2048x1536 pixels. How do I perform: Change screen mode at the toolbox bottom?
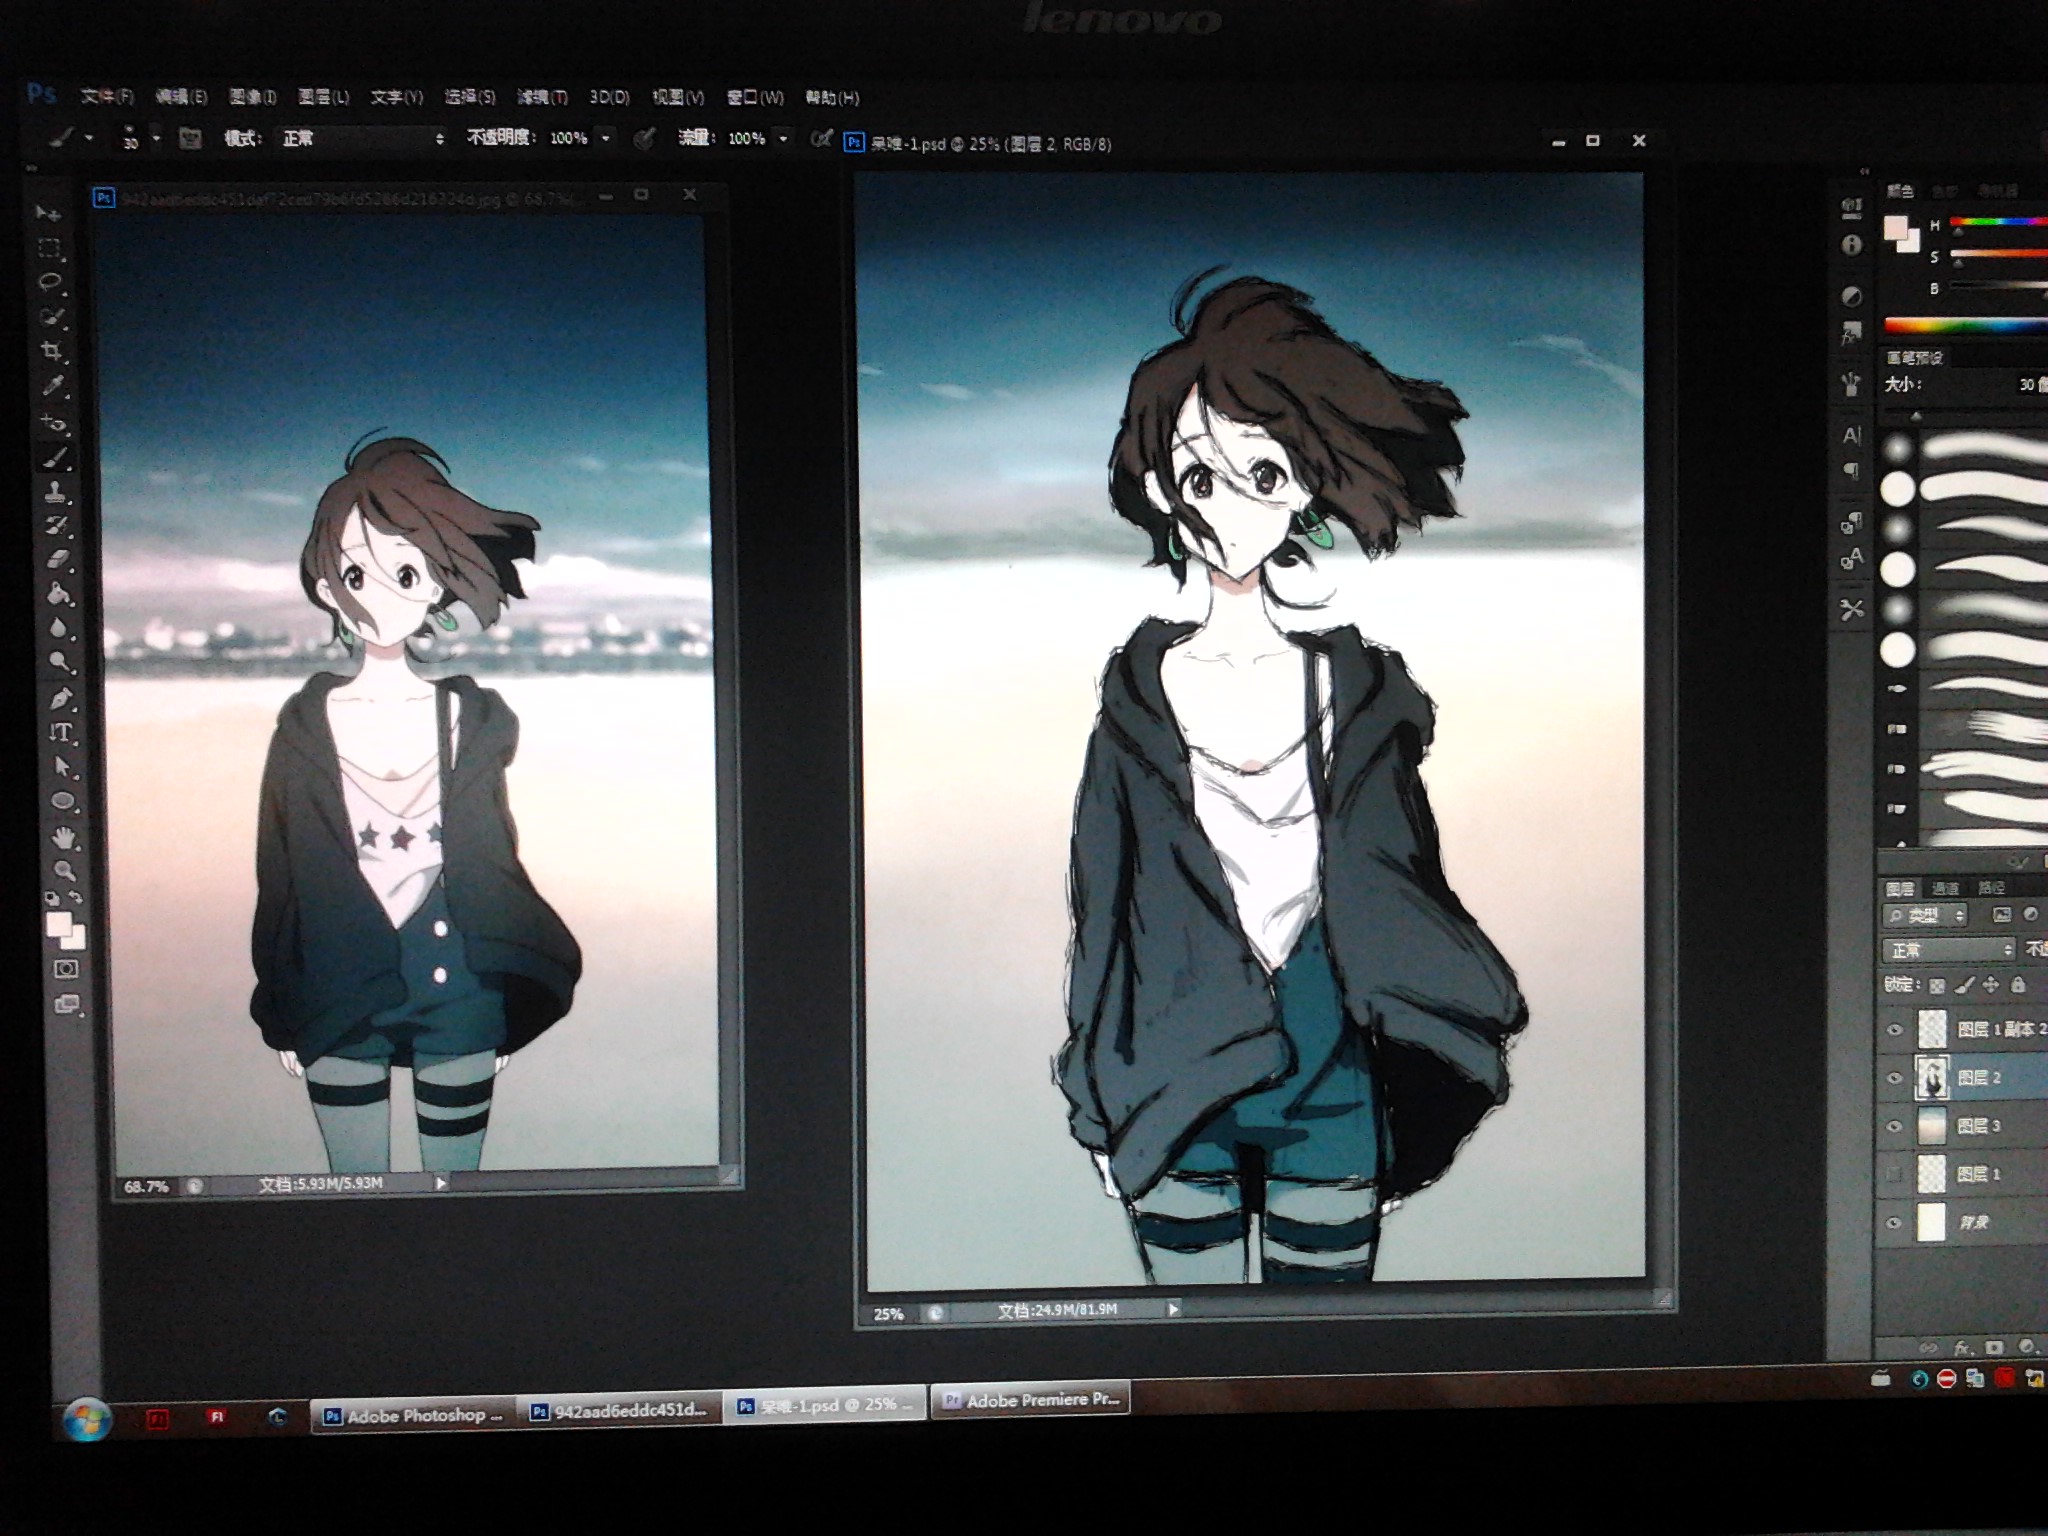(x=67, y=1004)
